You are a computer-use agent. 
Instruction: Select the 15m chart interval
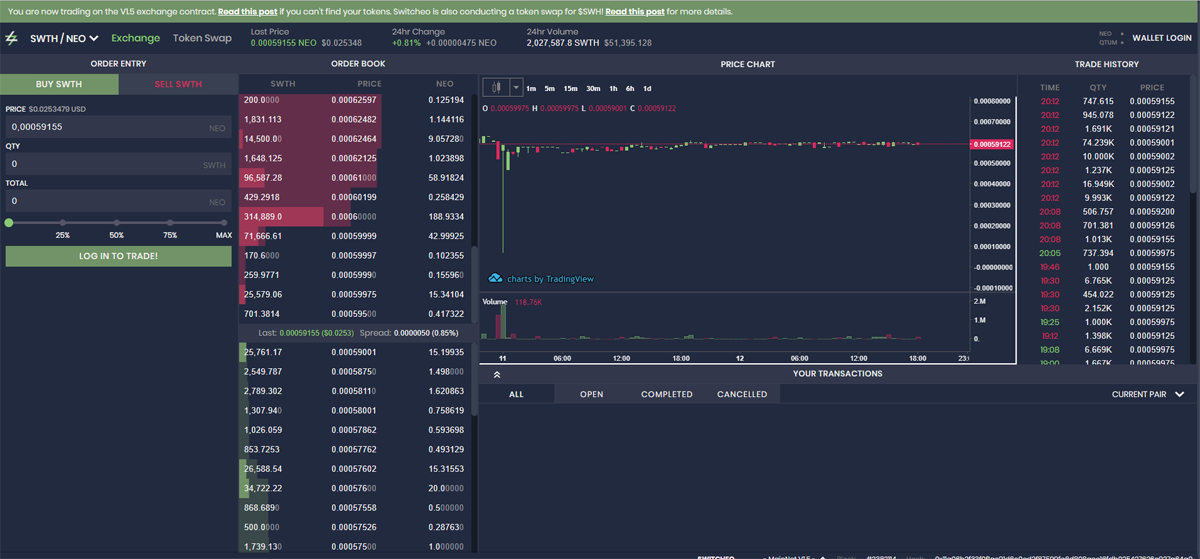coord(570,88)
